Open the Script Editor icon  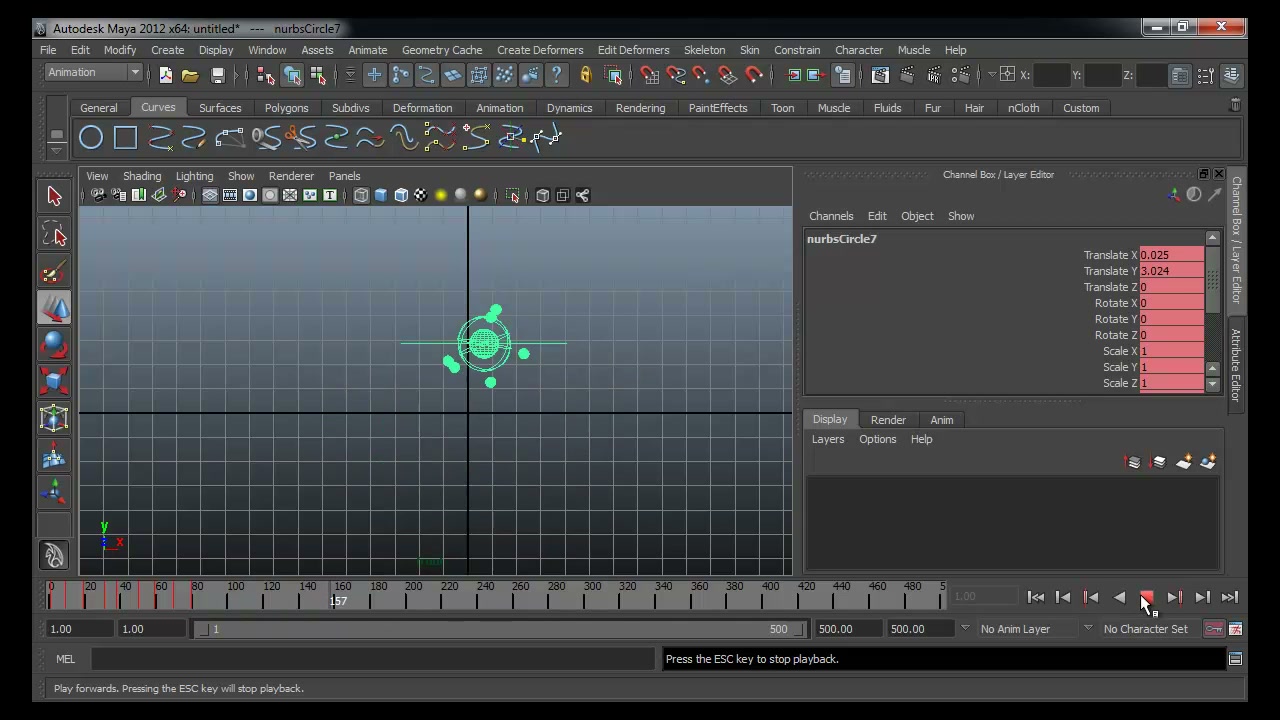[x=1235, y=659]
